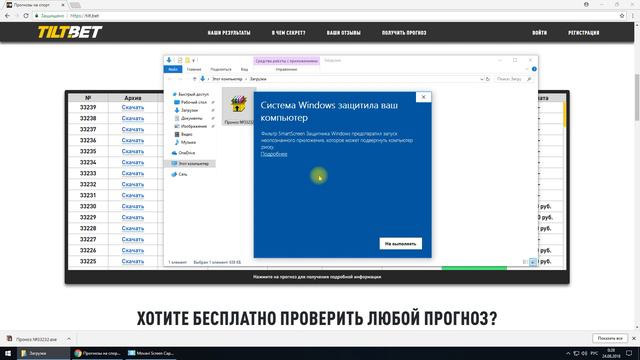
Task: Open quick access toolbar customize dropdown
Action: tap(194, 60)
